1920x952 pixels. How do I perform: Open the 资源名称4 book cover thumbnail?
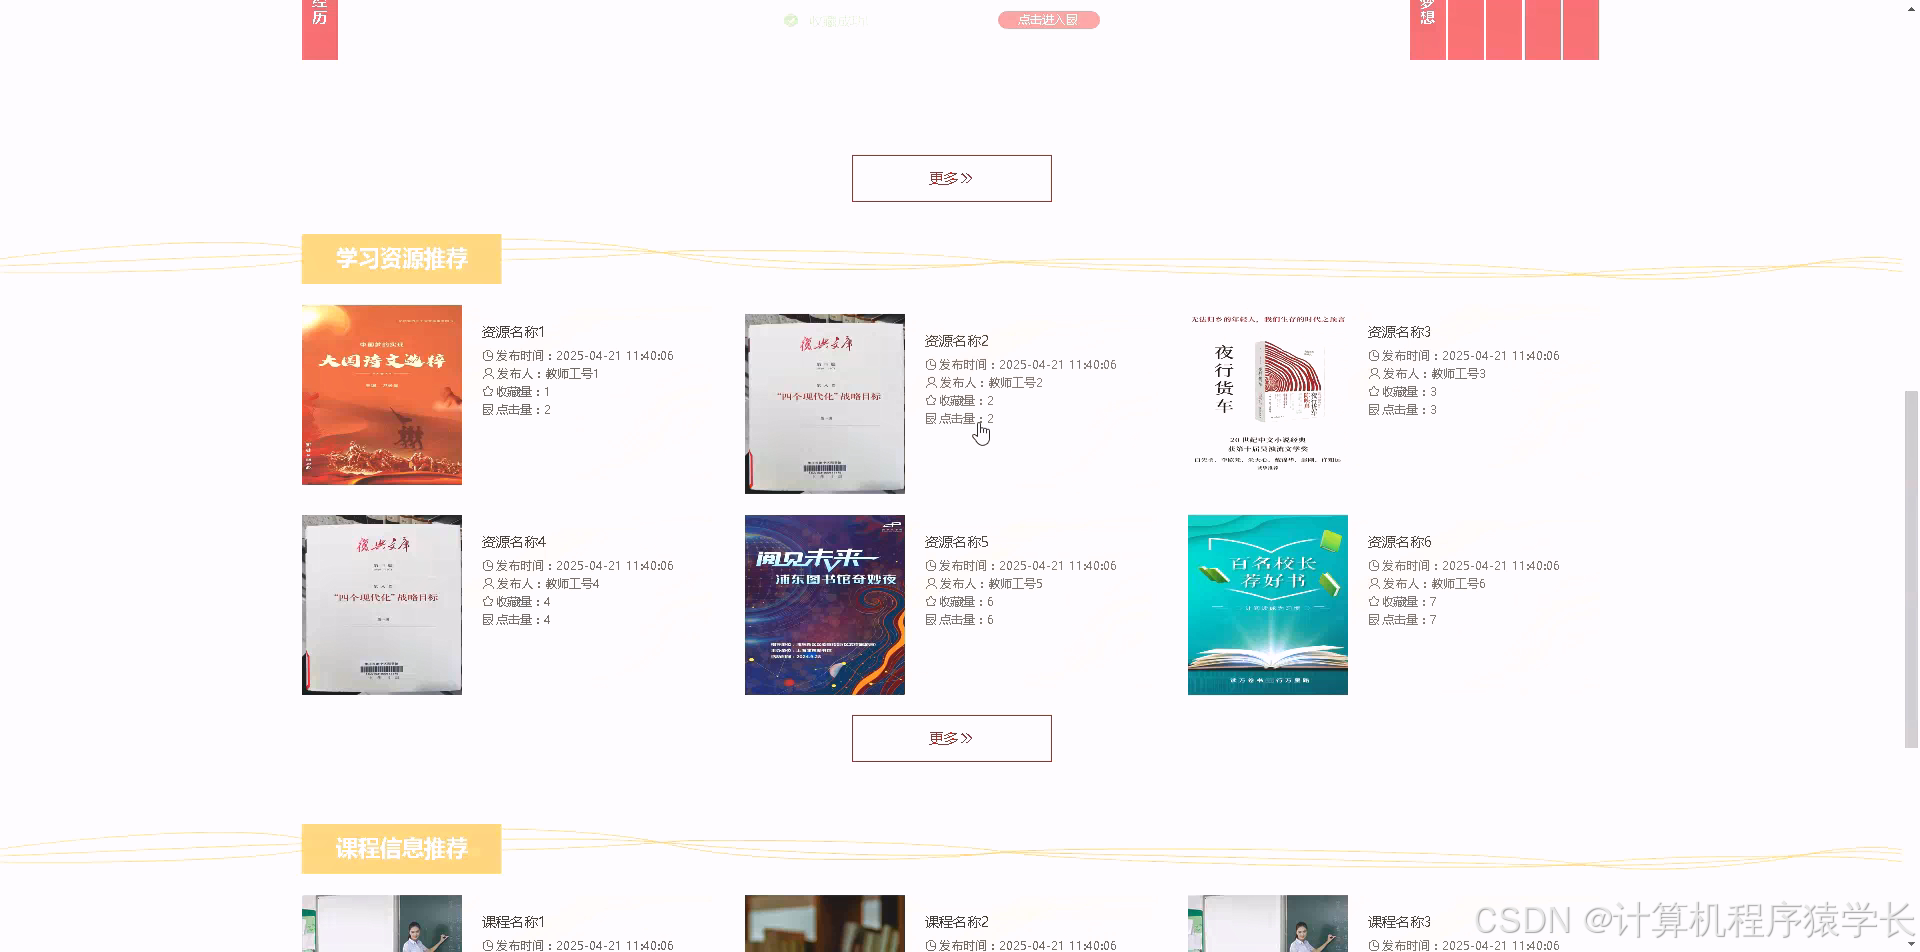click(x=381, y=604)
